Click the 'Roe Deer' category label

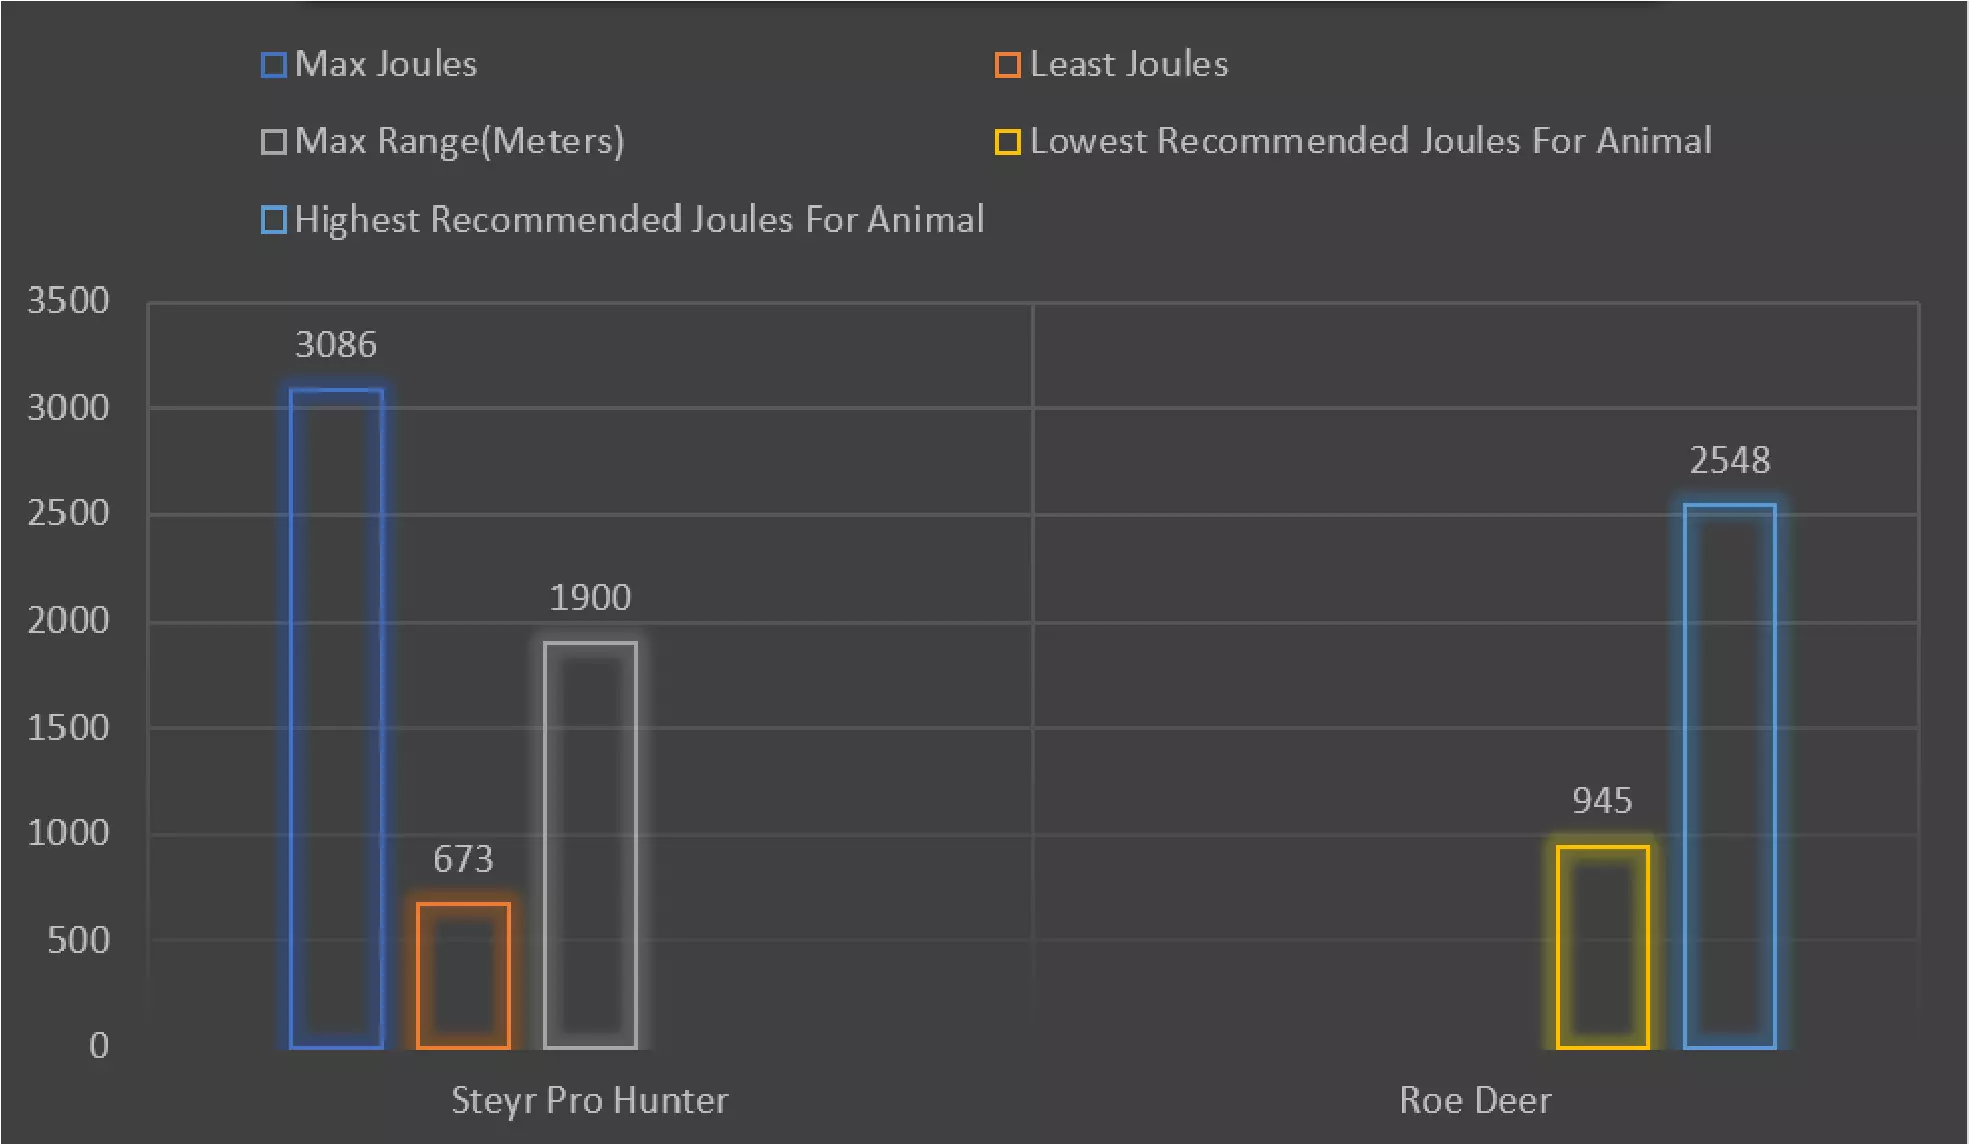pos(1475,1101)
